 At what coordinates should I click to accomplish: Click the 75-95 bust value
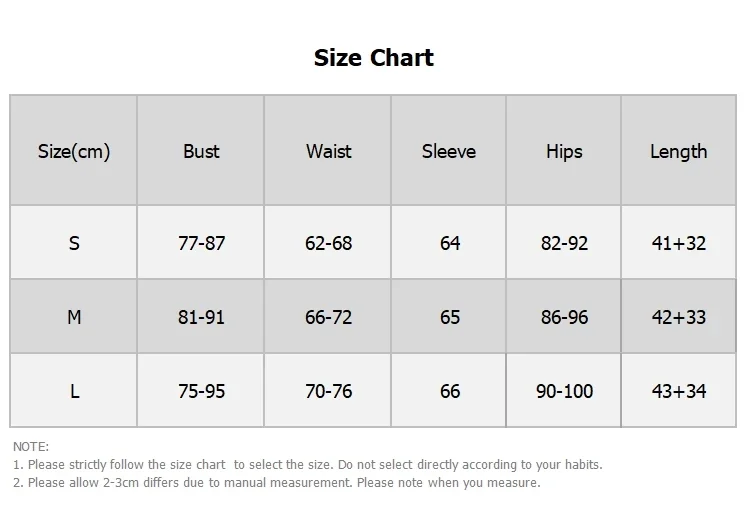[x=201, y=391]
